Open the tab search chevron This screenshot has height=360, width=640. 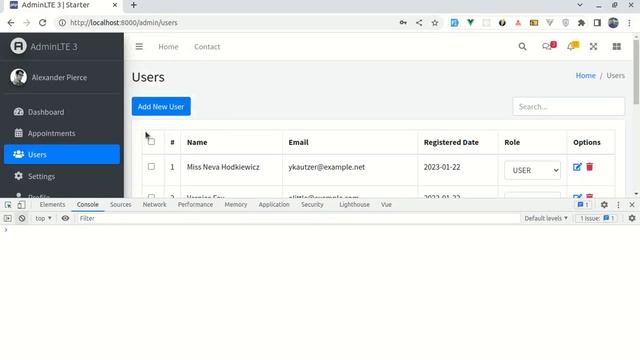pos(580,5)
